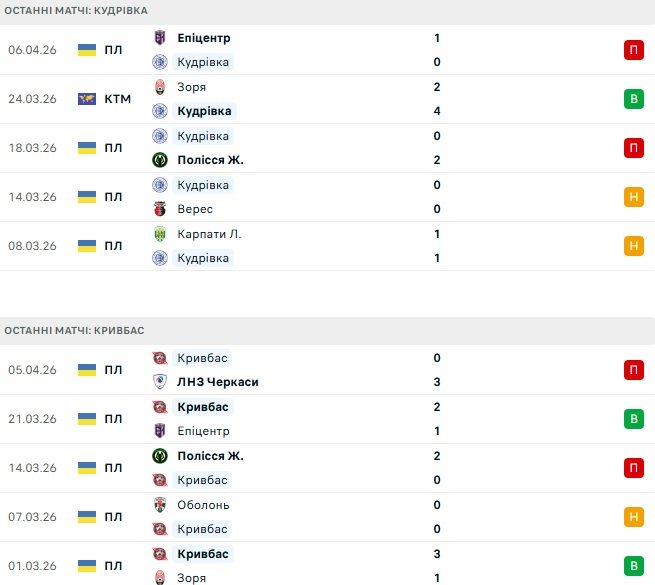This screenshot has height=585, width=655.
Task: Click the КТМ tournament flag icon
Action: pyautogui.click(x=87, y=99)
